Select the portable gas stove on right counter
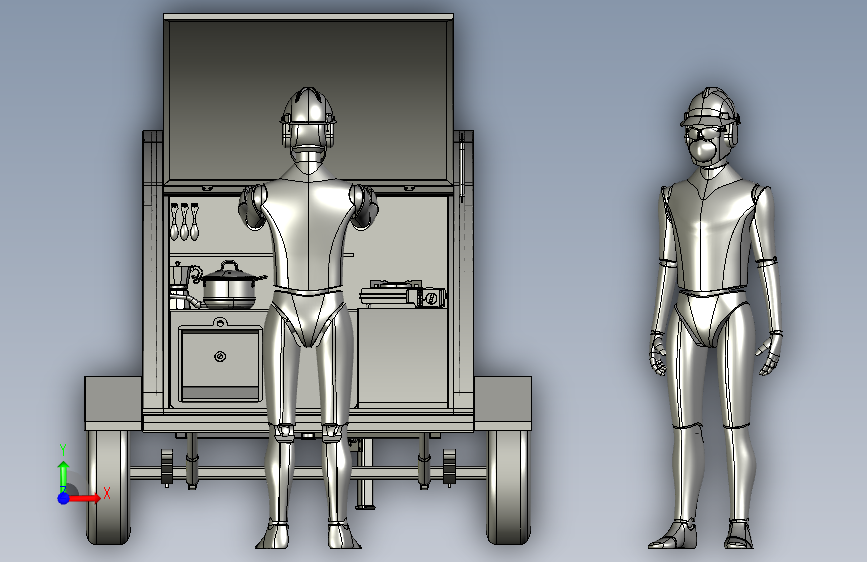 (403, 294)
